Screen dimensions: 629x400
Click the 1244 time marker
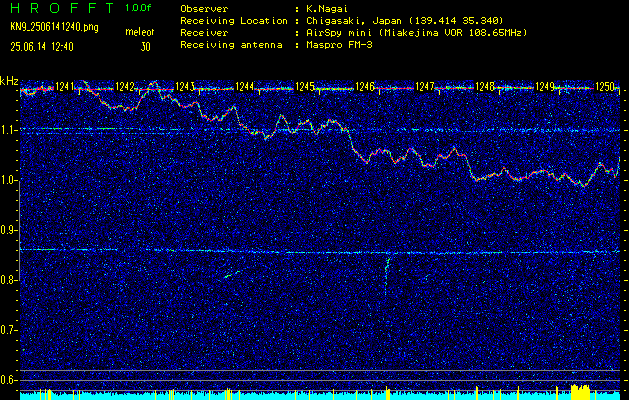tap(244, 86)
